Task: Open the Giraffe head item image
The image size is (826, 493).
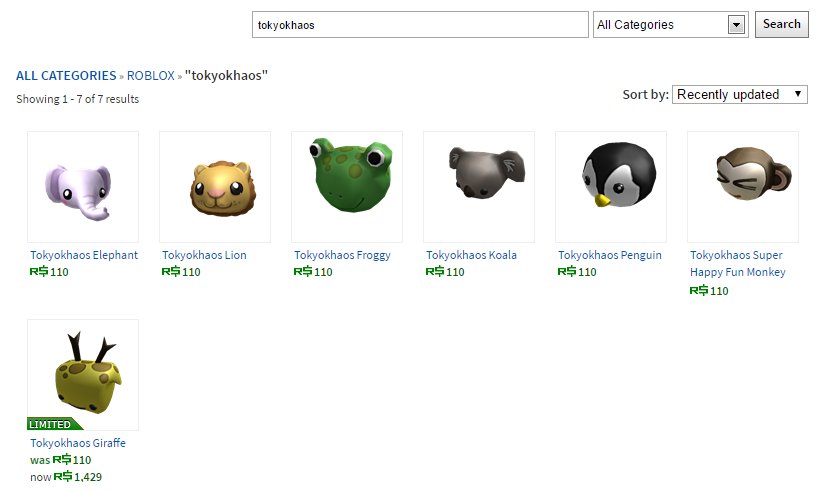Action: [83, 375]
